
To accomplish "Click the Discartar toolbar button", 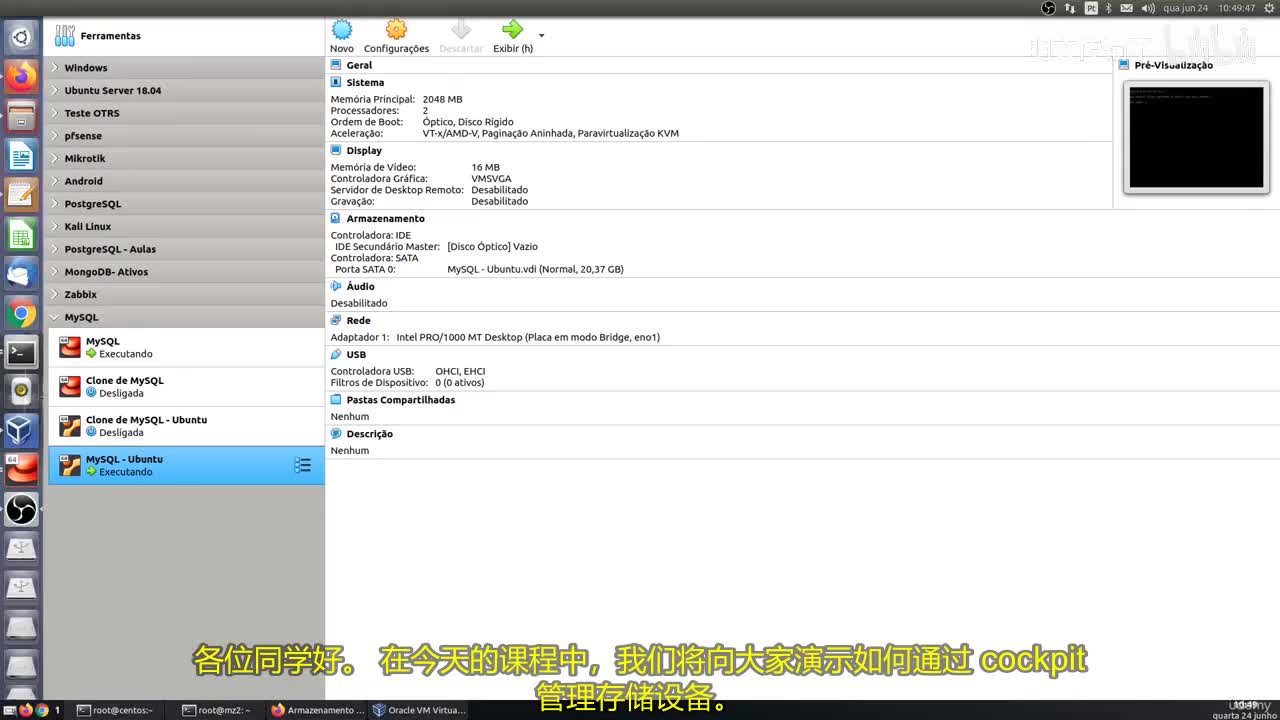I will 461,36.
